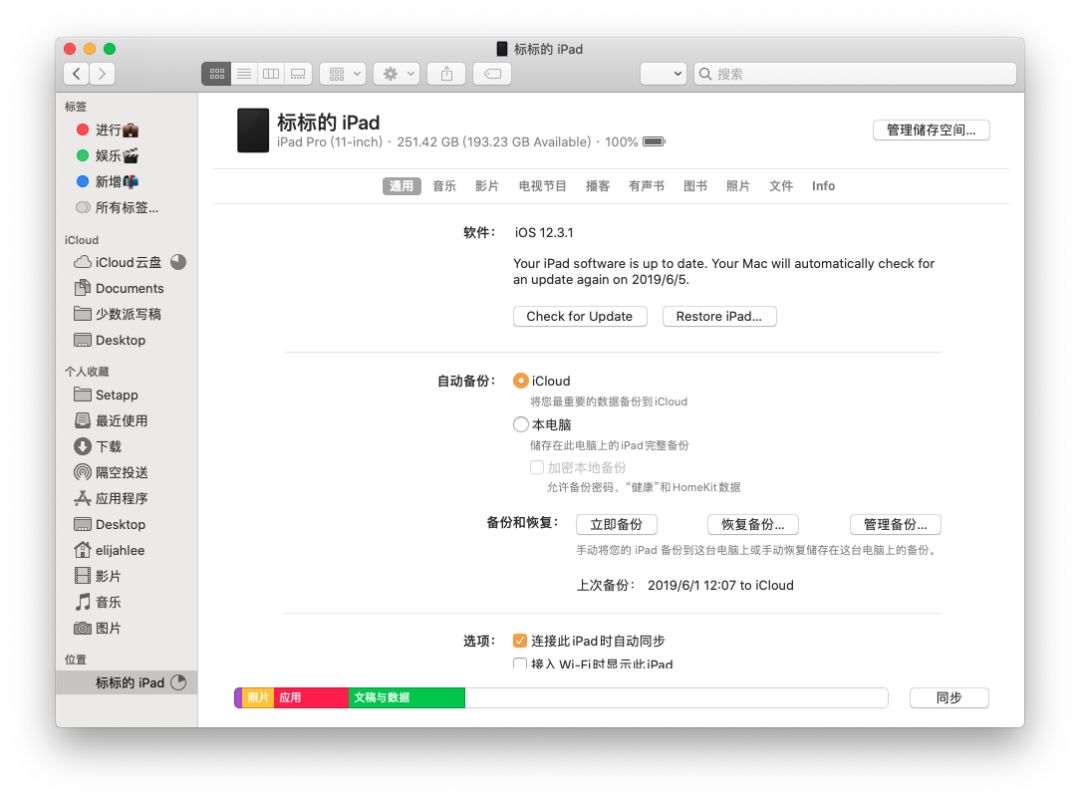Switch to the 音乐 tab
The image size is (1080, 801).
[x=444, y=186]
